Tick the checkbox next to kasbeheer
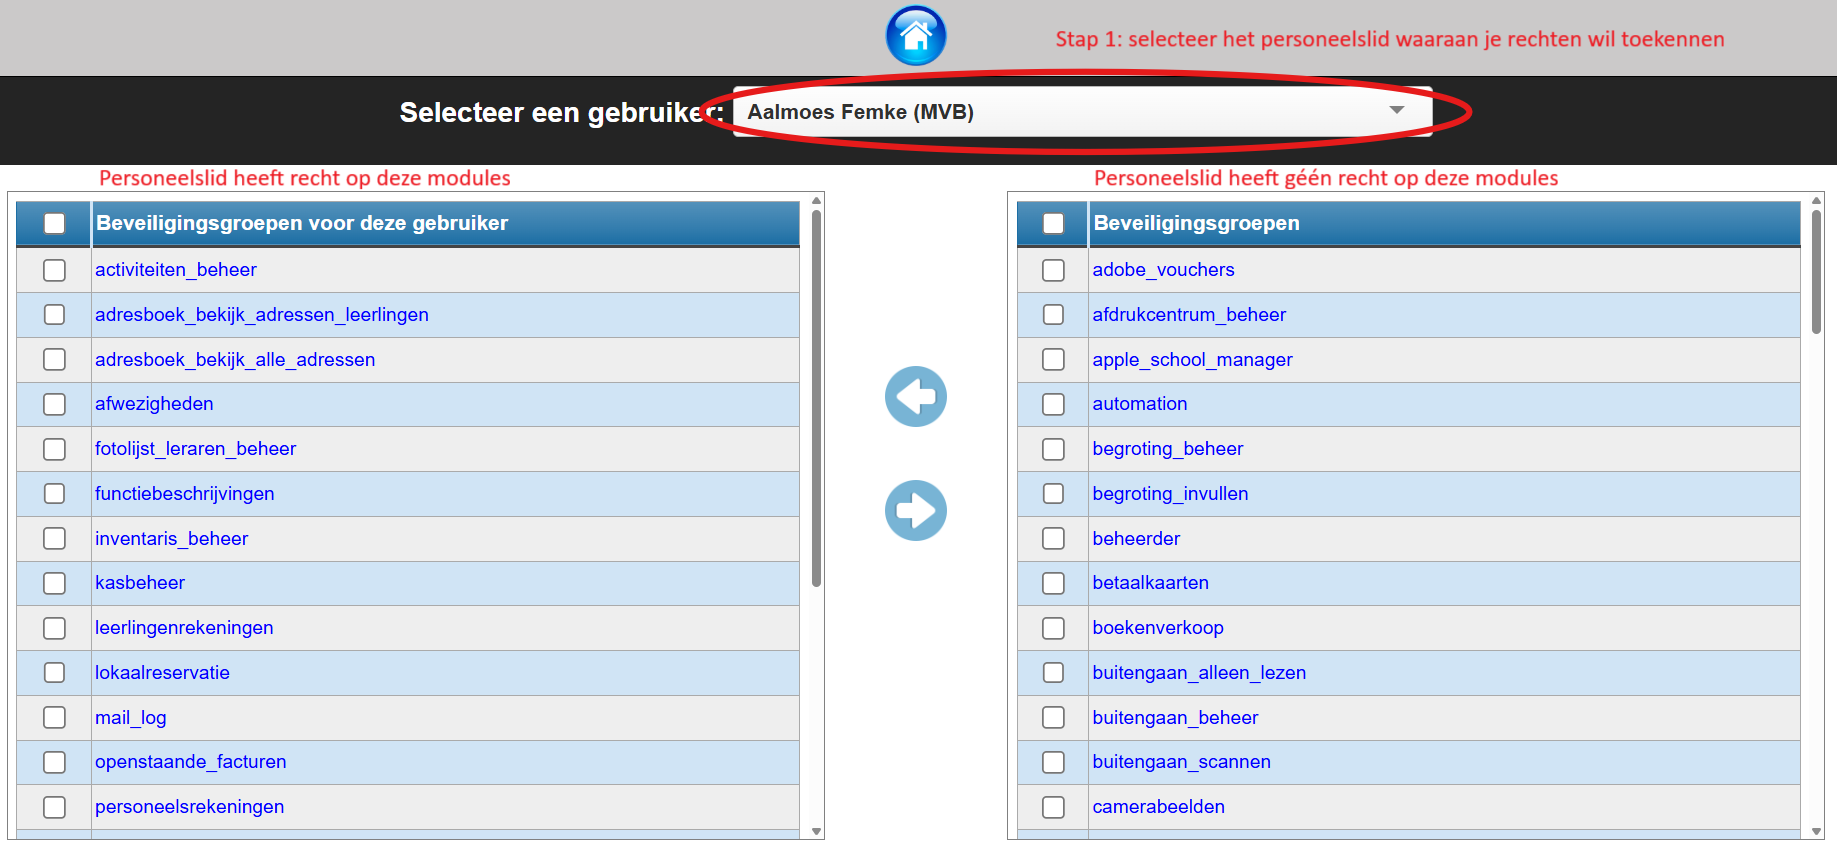The height and width of the screenshot is (852, 1837). (55, 583)
